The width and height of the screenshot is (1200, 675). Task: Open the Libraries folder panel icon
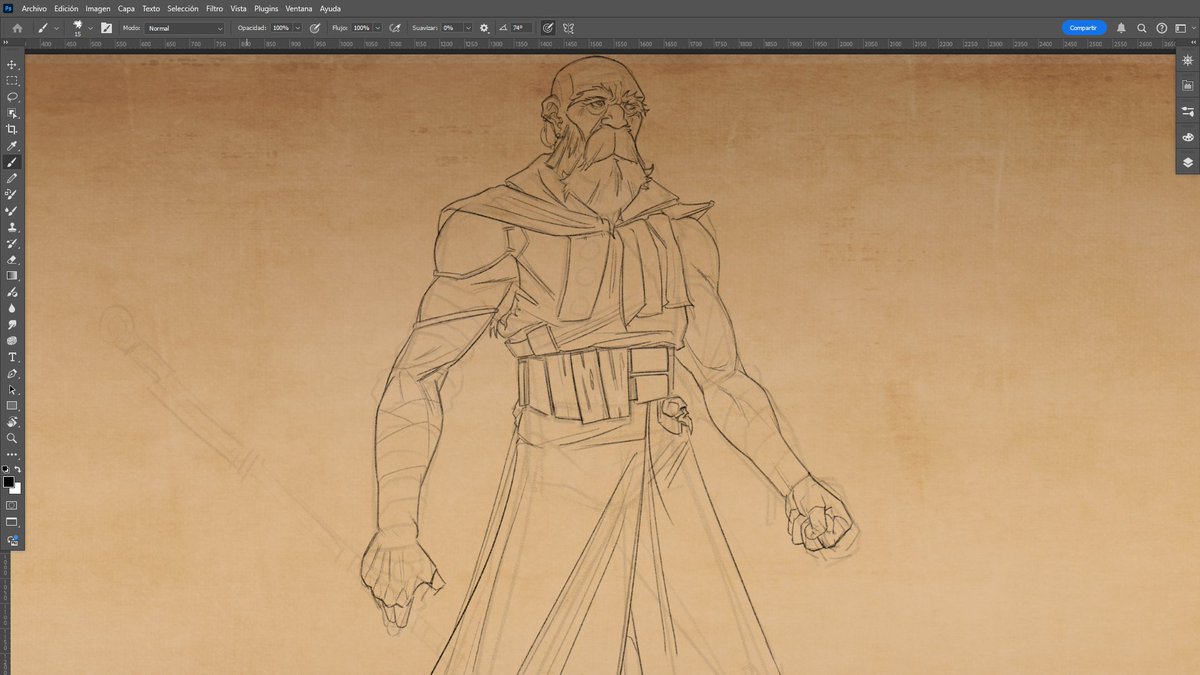1187,86
